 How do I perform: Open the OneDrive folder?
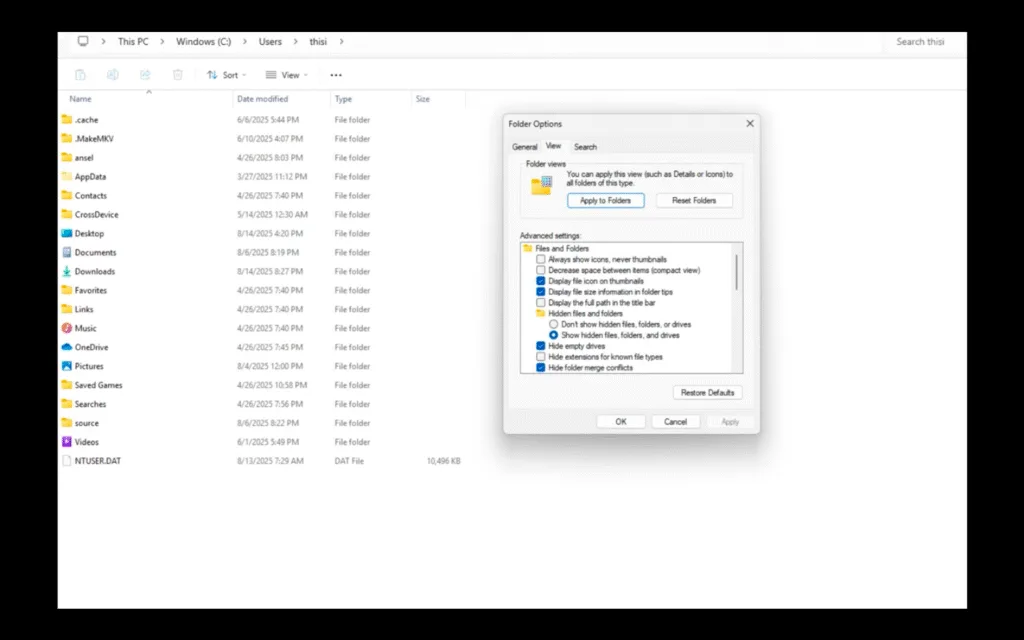tap(91, 346)
